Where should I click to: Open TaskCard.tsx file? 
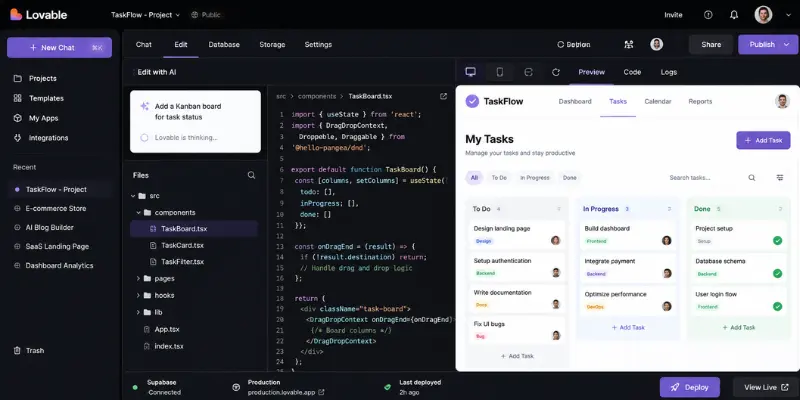click(x=182, y=245)
